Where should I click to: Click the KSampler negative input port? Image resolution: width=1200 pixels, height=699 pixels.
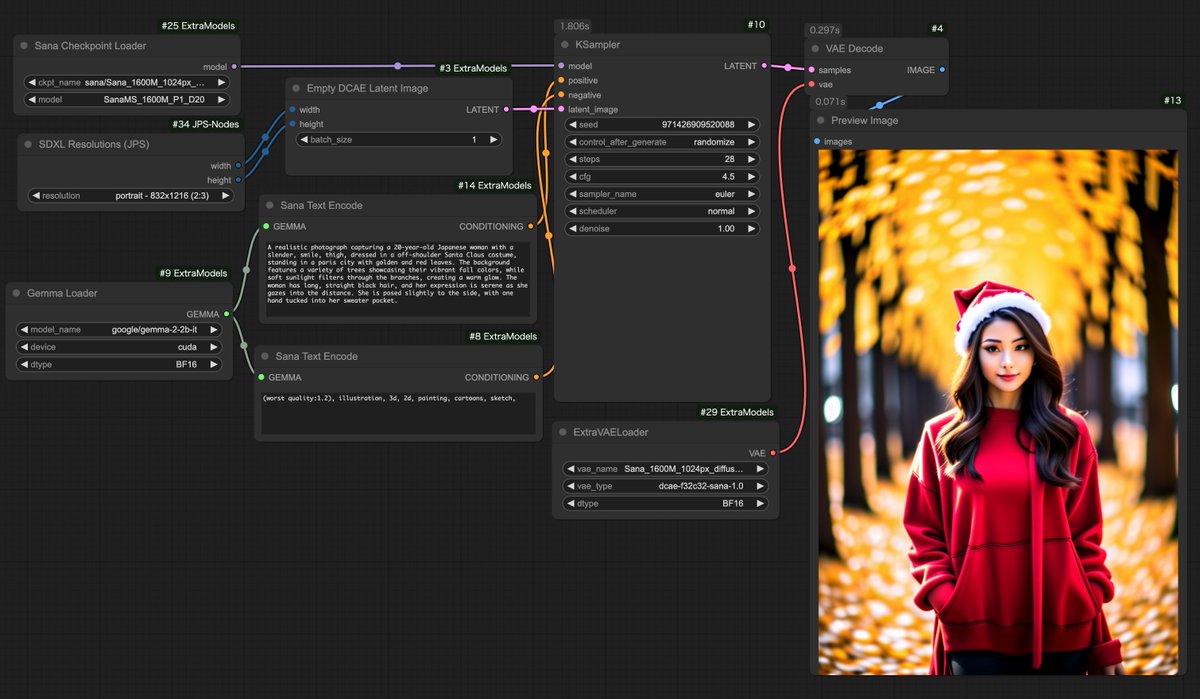click(x=561, y=95)
